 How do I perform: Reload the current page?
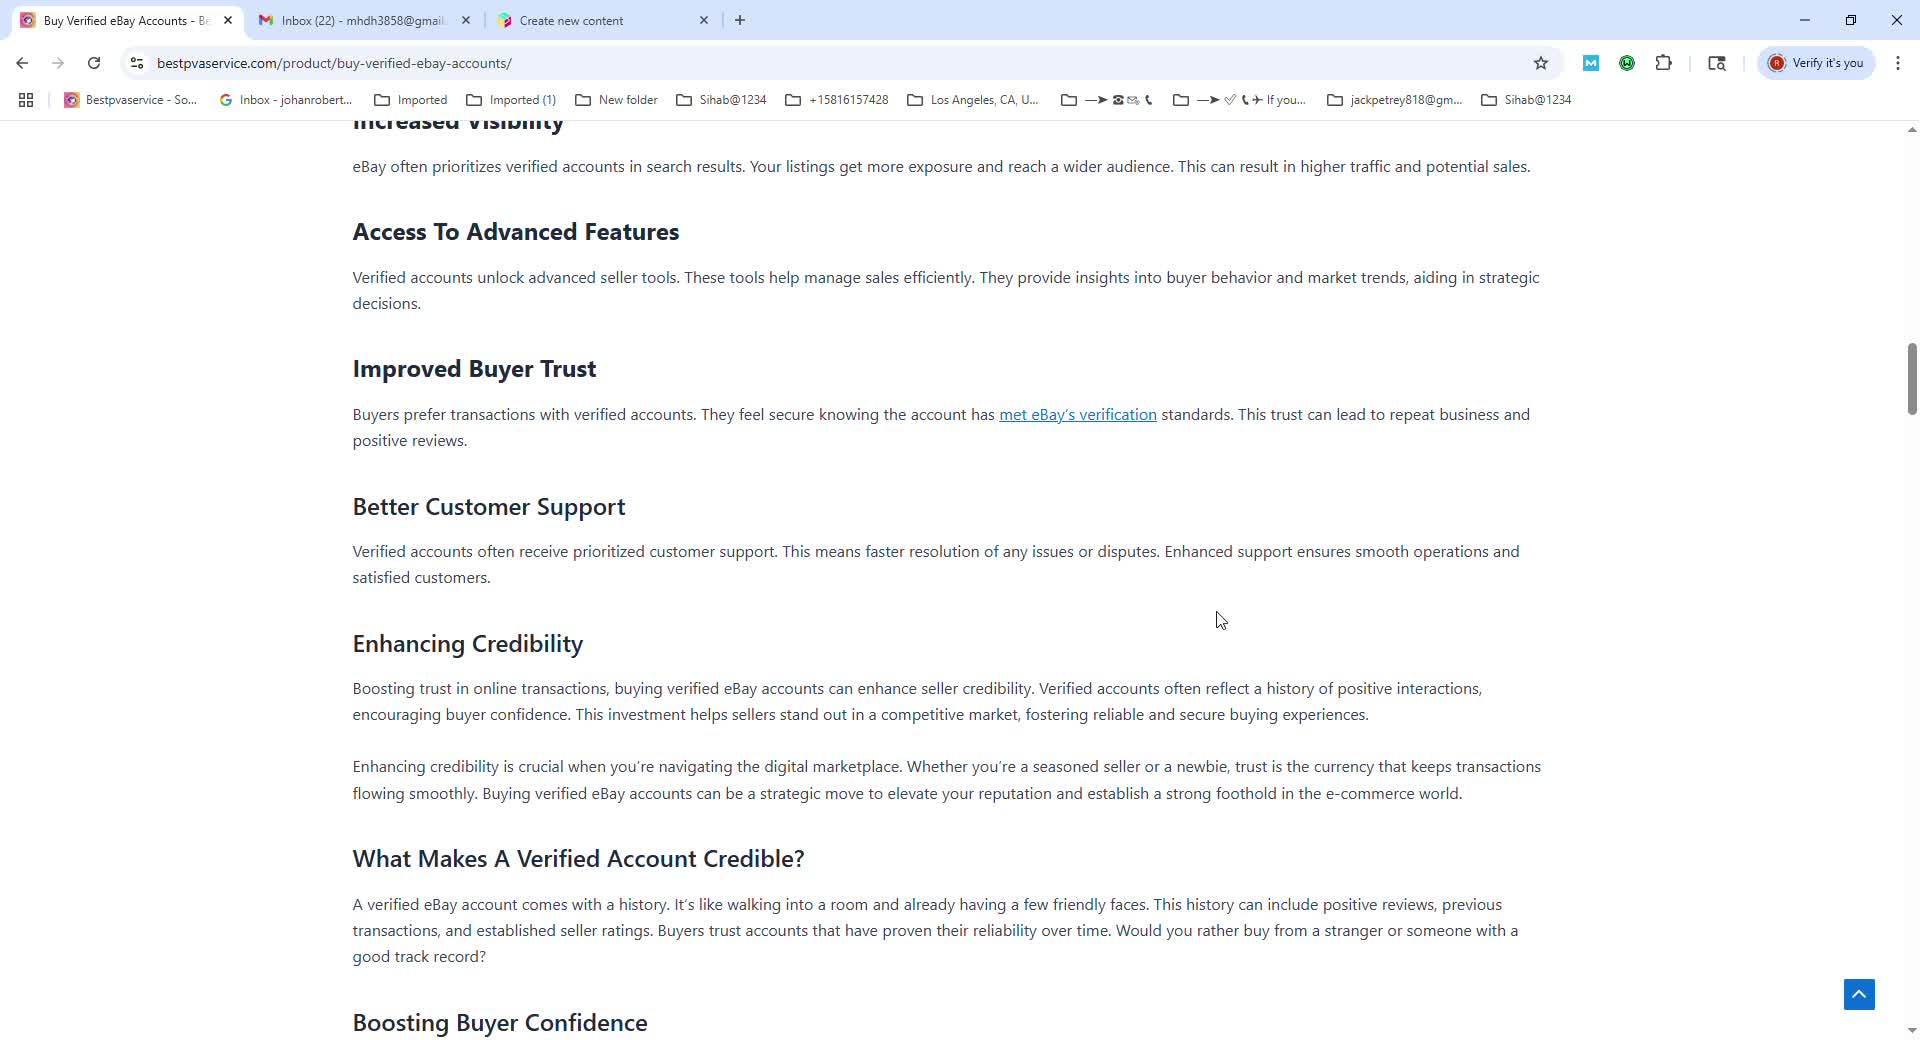tap(94, 63)
